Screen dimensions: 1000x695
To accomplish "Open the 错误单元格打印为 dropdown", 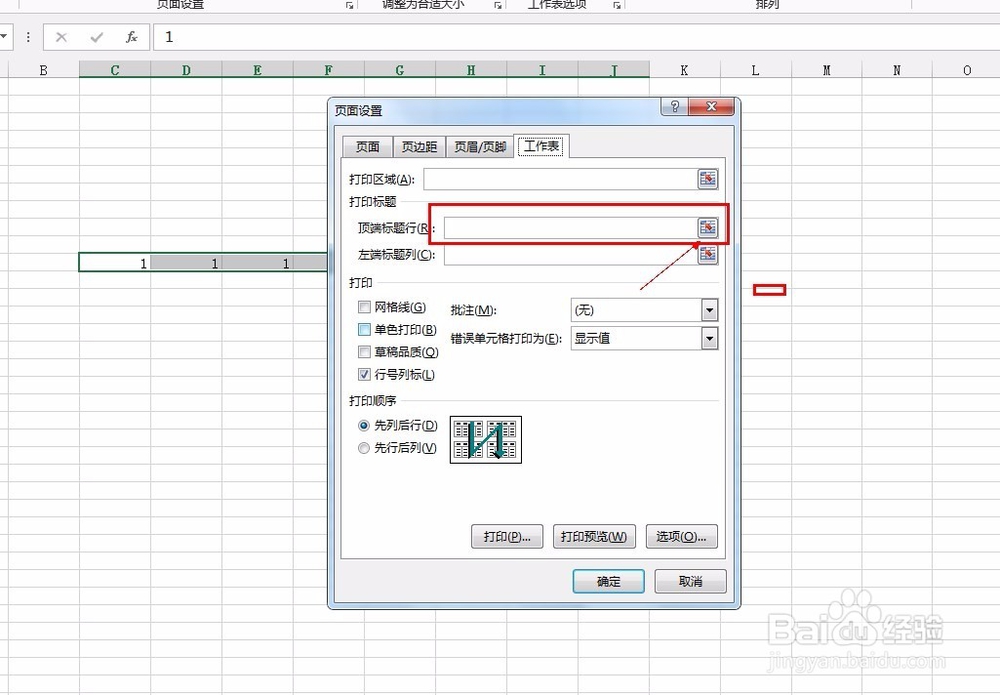I will (x=710, y=338).
